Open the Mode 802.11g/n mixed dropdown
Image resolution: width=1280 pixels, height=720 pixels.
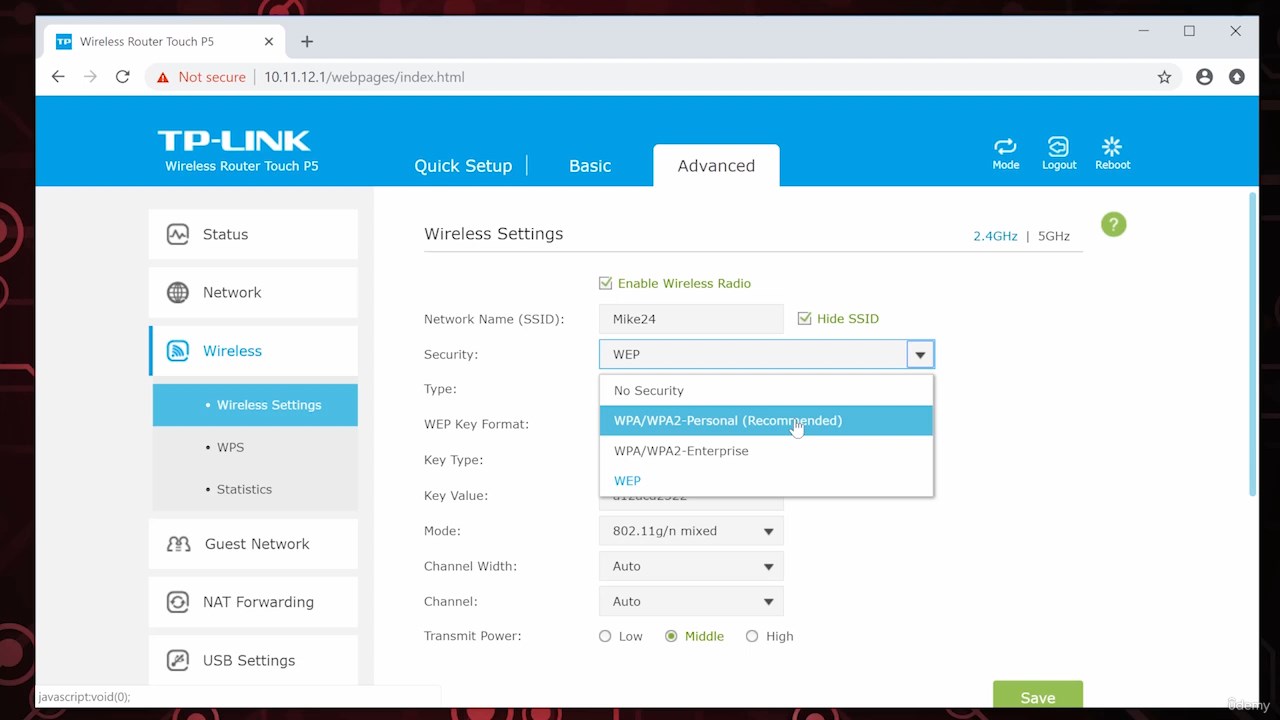[x=691, y=531]
